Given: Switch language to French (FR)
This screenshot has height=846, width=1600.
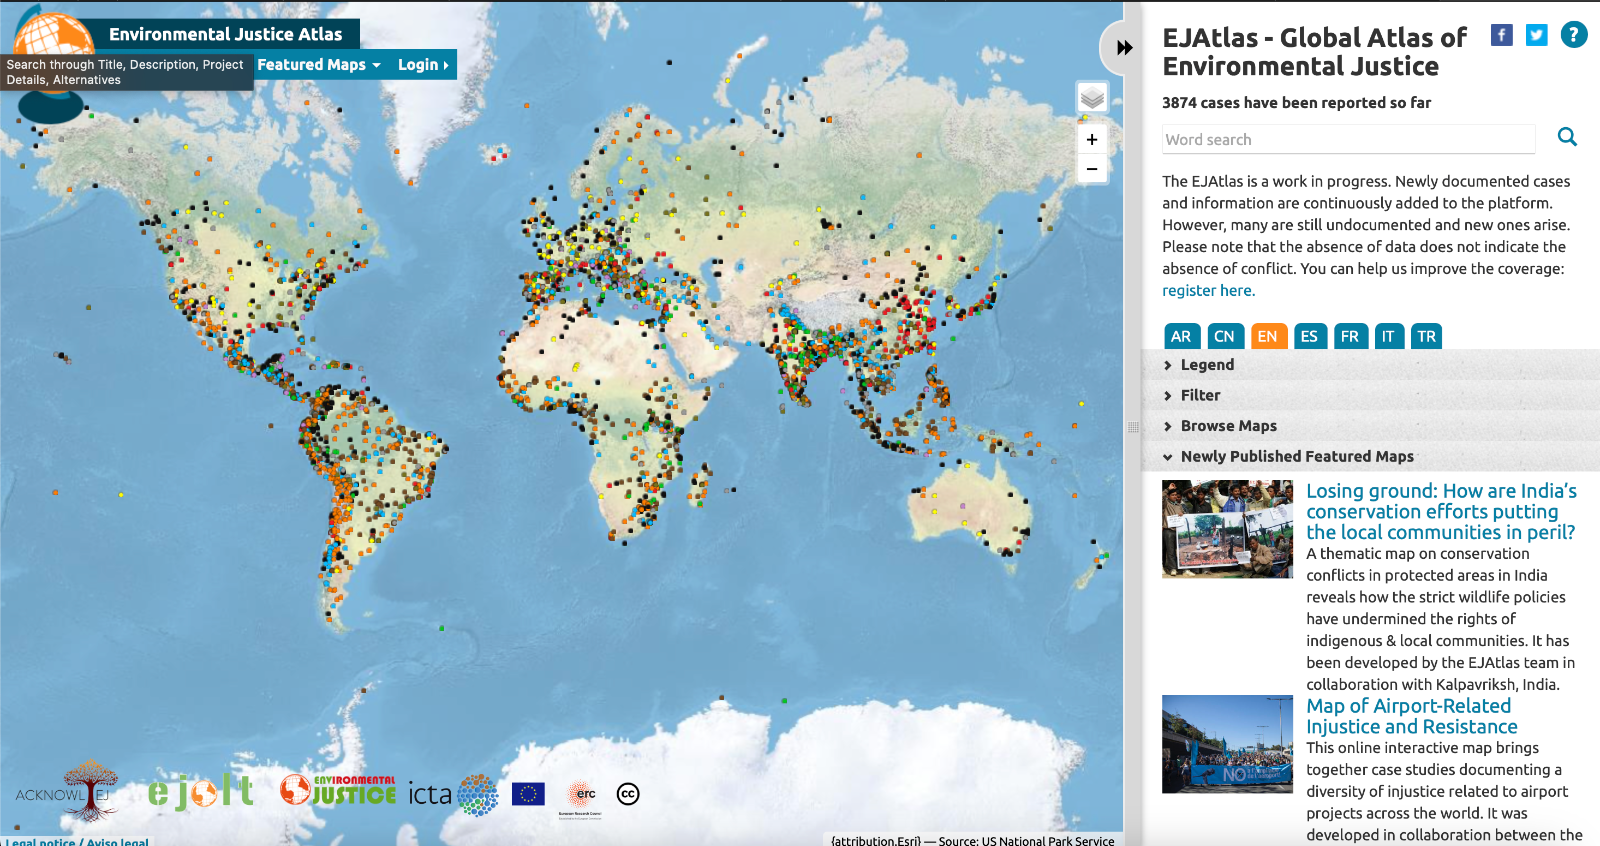Looking at the screenshot, I should pos(1350,336).
